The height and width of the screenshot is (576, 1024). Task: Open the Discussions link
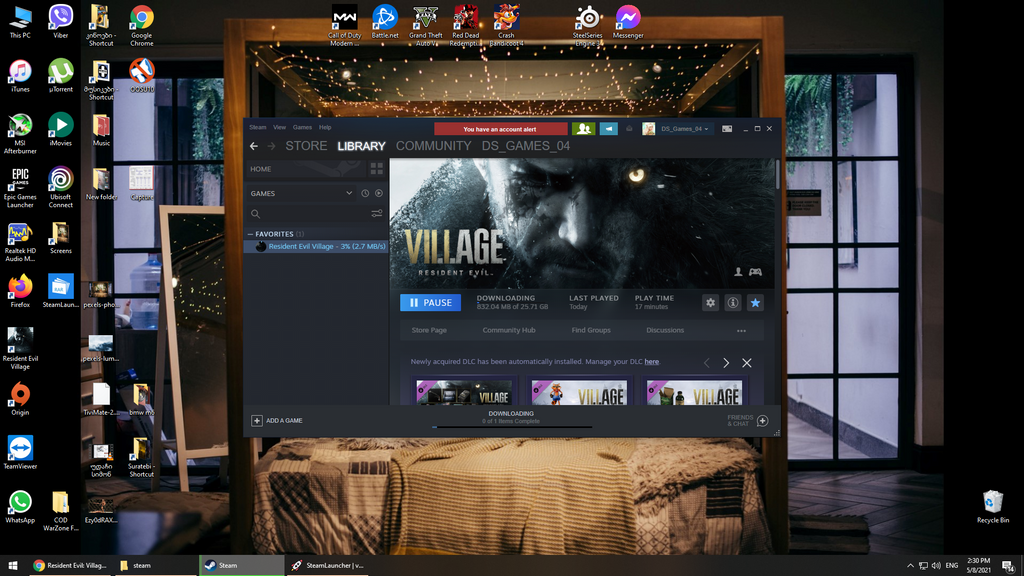(x=665, y=330)
